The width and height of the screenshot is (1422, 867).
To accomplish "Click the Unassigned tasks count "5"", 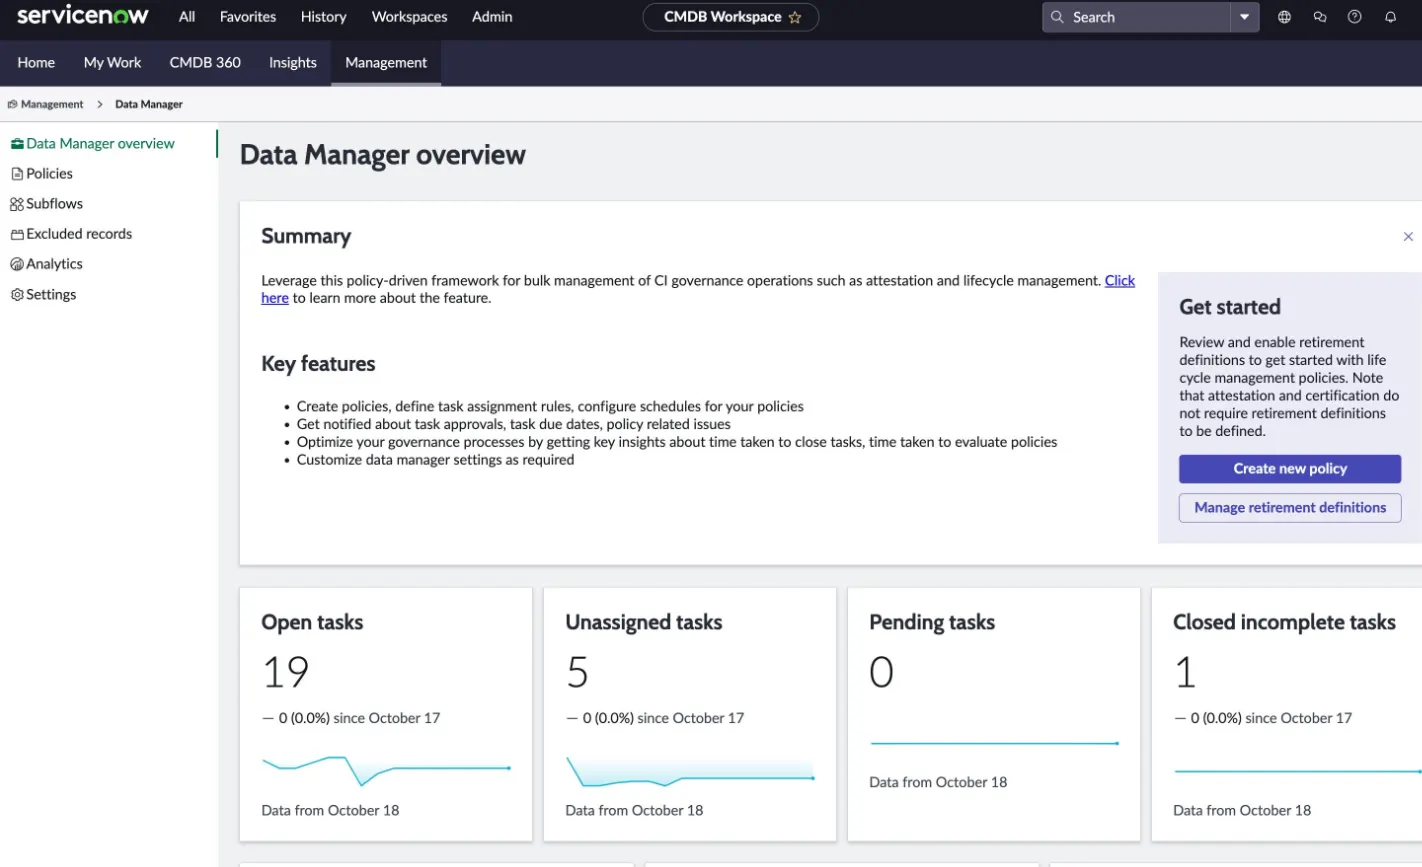I will point(577,672).
